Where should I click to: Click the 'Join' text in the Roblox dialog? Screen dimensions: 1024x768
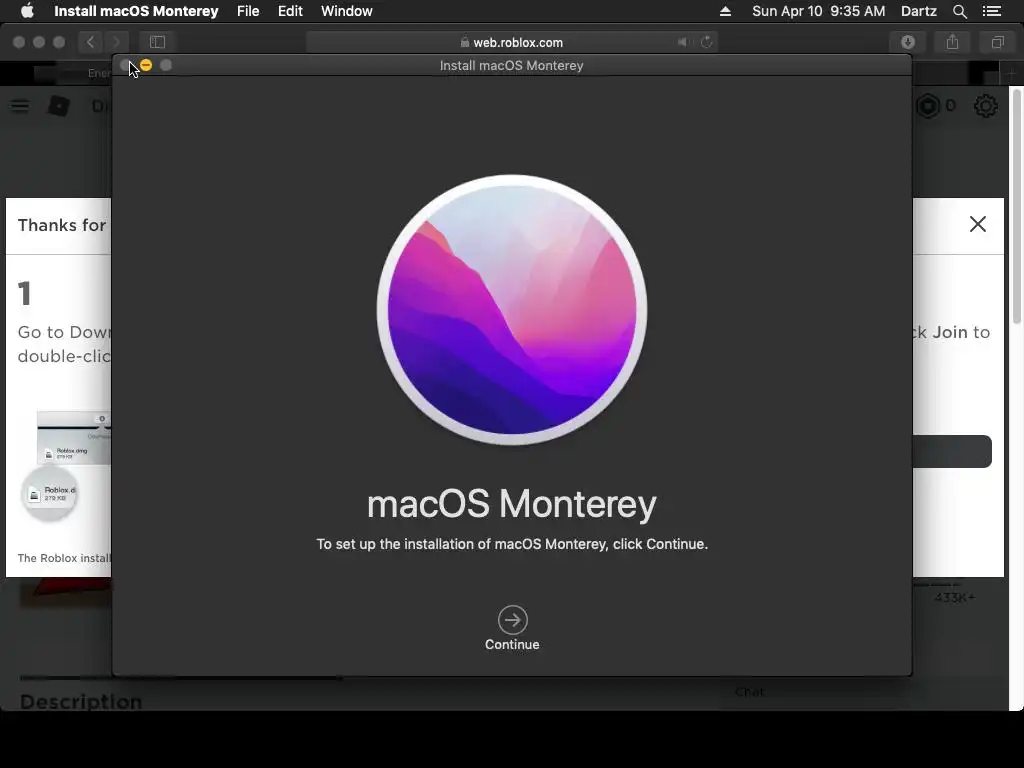950,332
